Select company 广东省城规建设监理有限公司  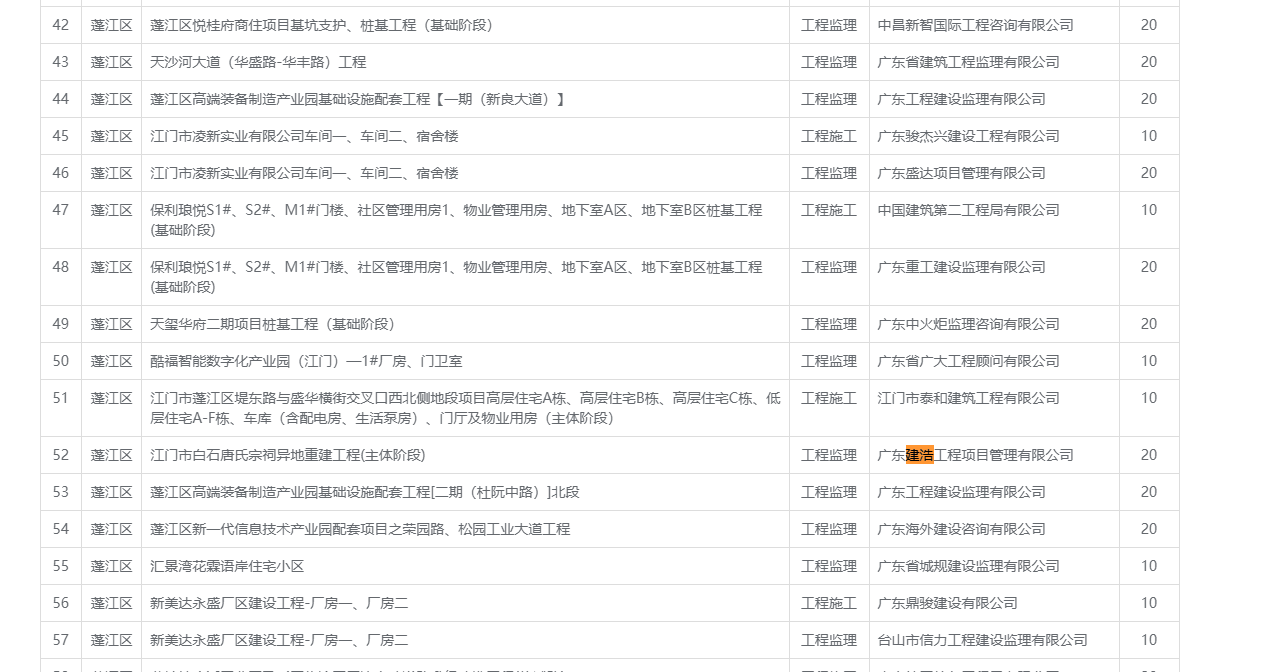(968, 566)
